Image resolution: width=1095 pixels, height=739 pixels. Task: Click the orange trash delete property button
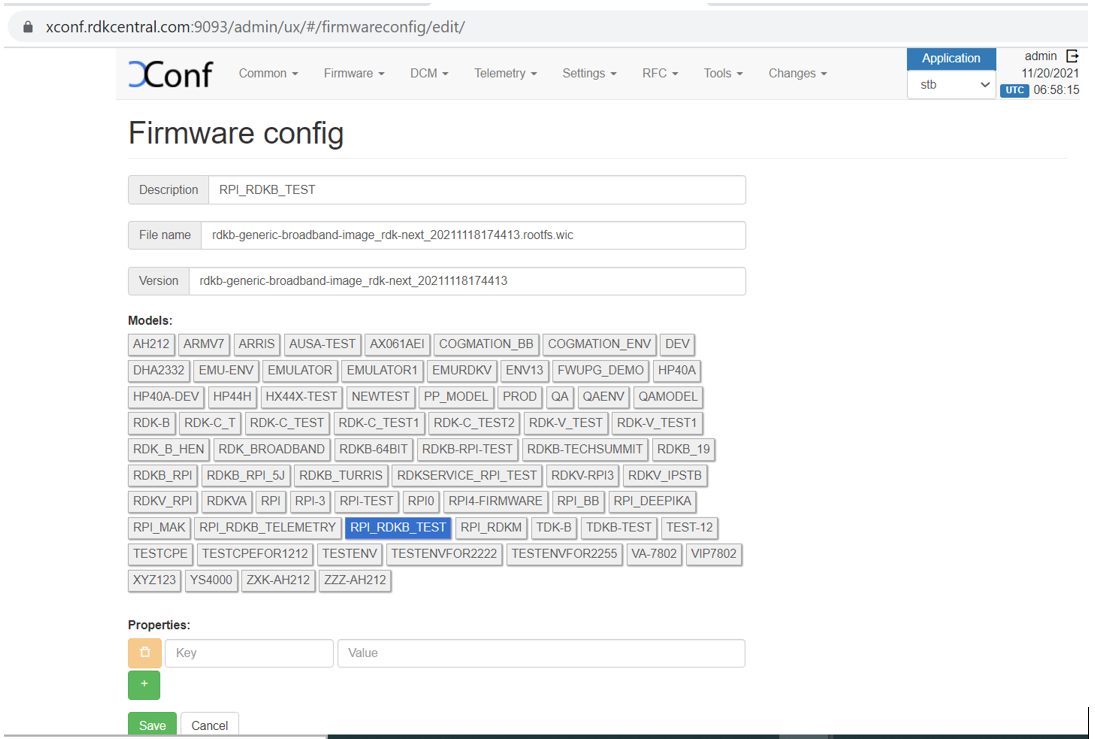[145, 653]
